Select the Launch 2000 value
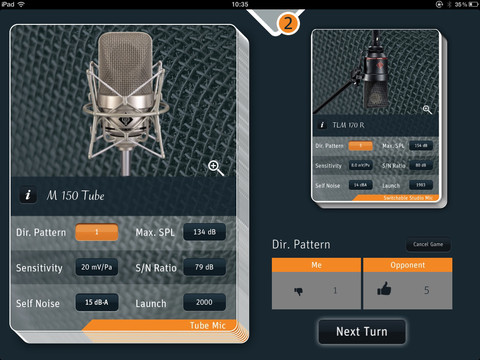This screenshot has width=480, height=360. [204, 302]
